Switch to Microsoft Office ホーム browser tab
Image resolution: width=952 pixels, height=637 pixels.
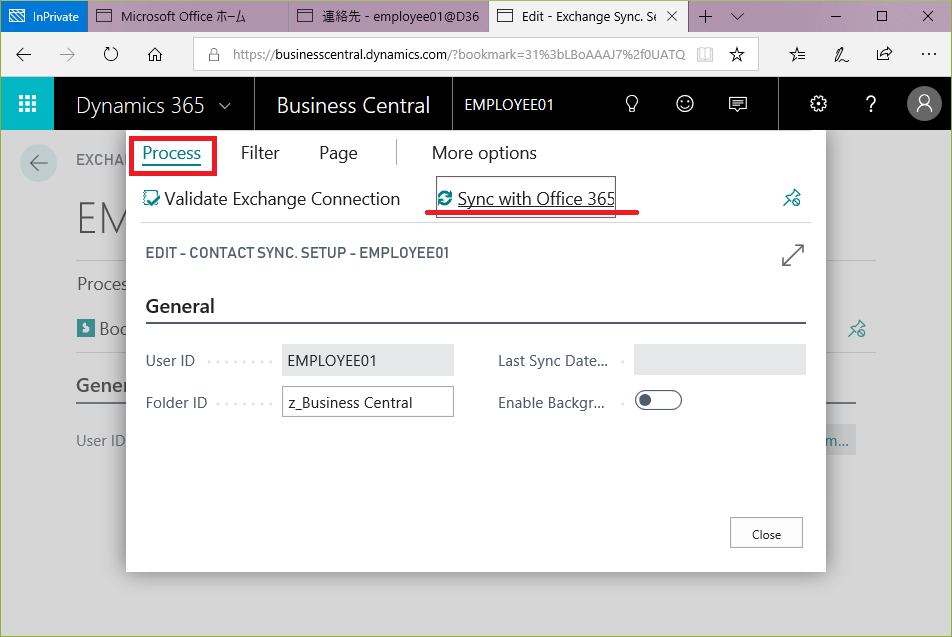tap(188, 16)
